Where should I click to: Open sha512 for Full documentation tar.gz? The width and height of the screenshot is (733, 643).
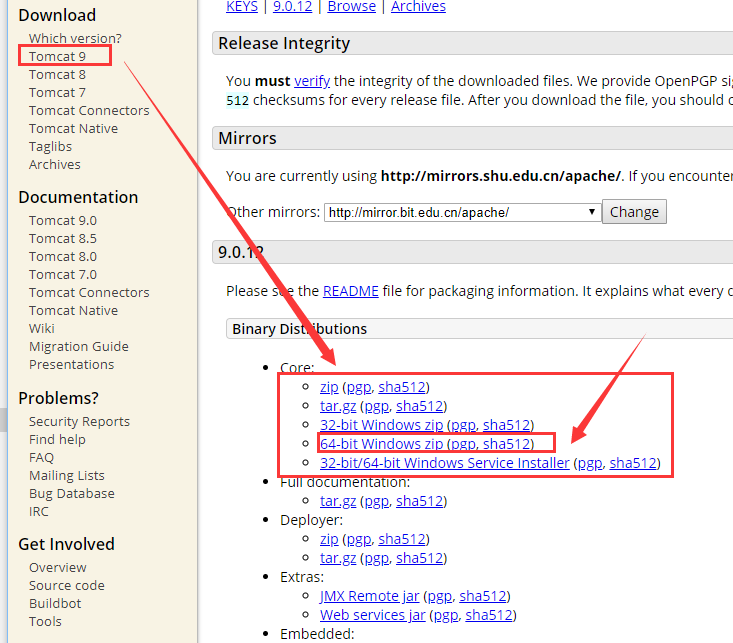[420, 501]
